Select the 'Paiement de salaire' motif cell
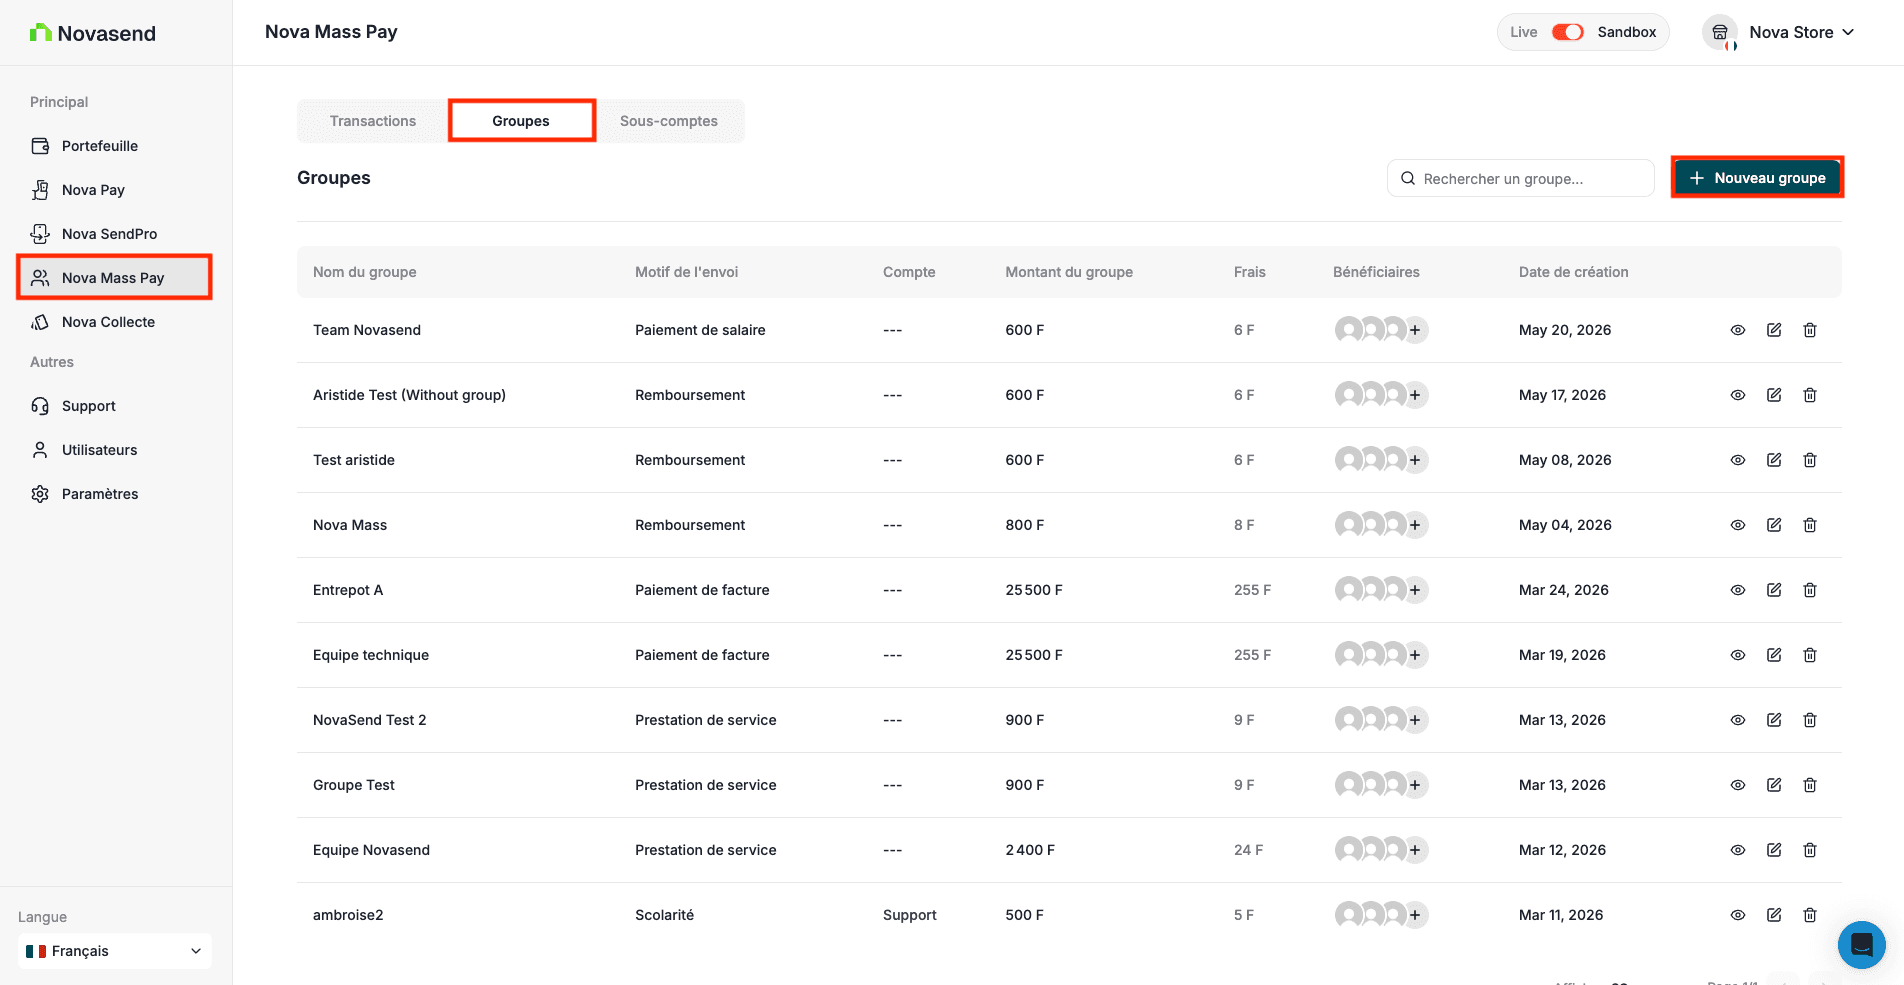The width and height of the screenshot is (1904, 985). (x=700, y=330)
